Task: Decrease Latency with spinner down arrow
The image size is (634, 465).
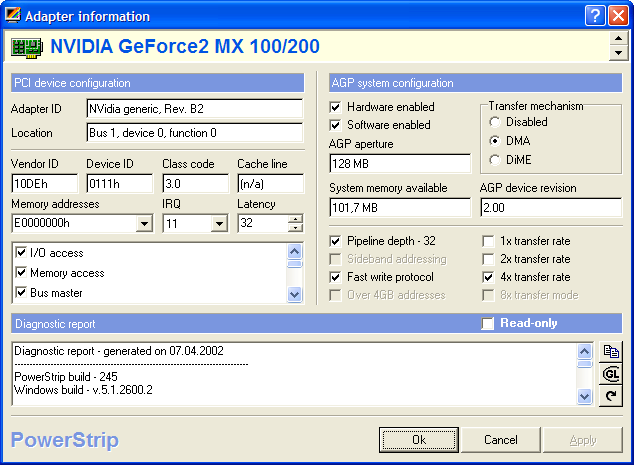Action: [295, 228]
